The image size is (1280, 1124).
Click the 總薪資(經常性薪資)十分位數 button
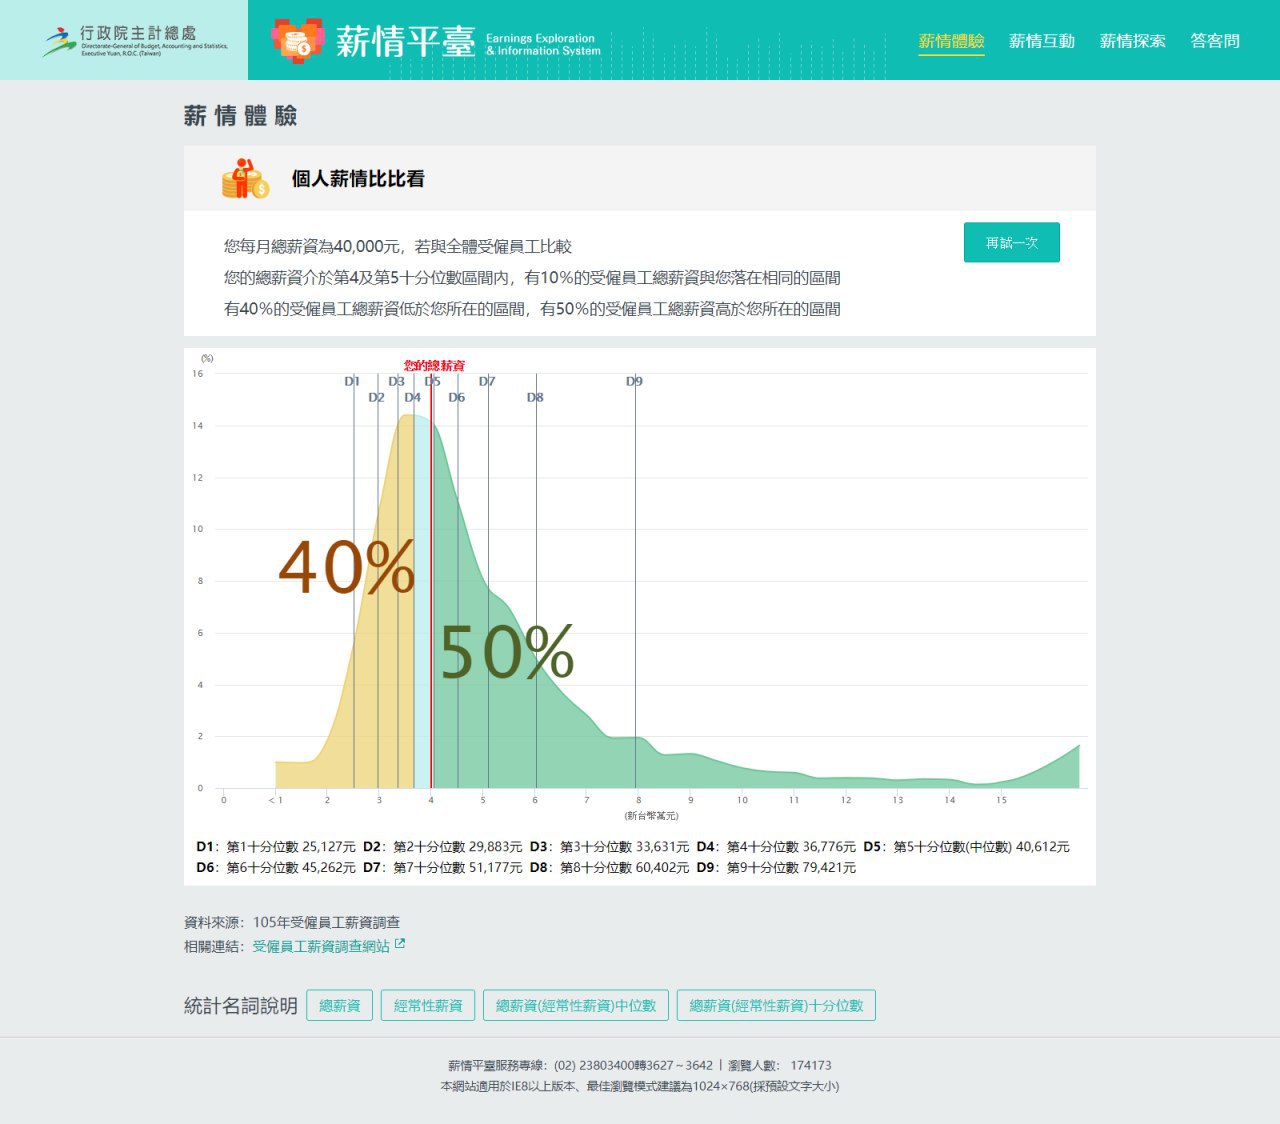[776, 1005]
